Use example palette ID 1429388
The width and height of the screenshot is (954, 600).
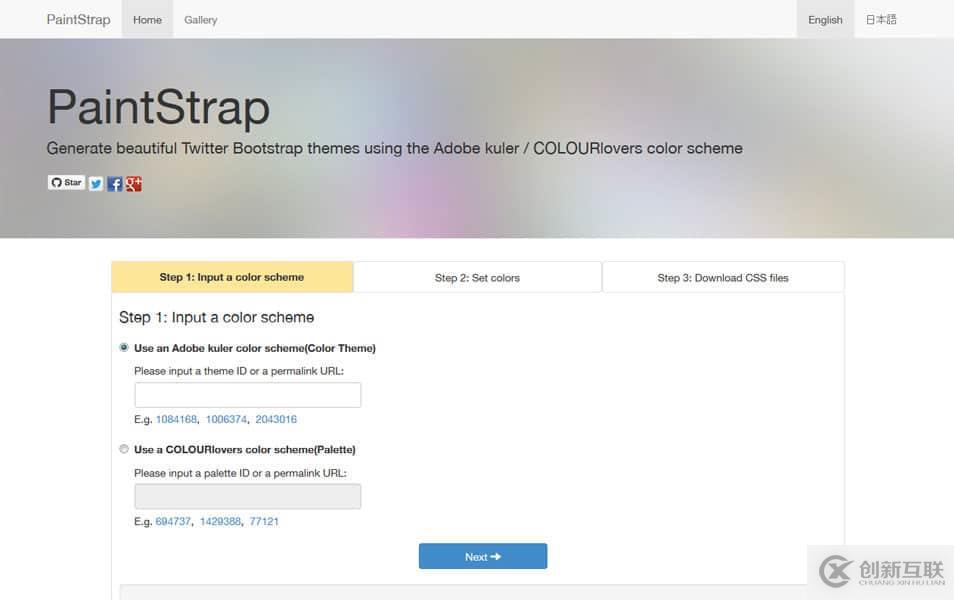pos(220,522)
